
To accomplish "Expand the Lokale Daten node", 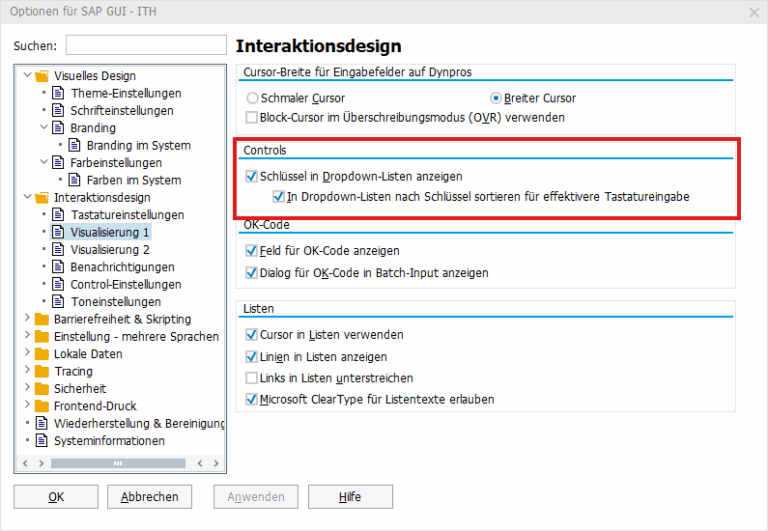I will pyautogui.click(x=27, y=353).
